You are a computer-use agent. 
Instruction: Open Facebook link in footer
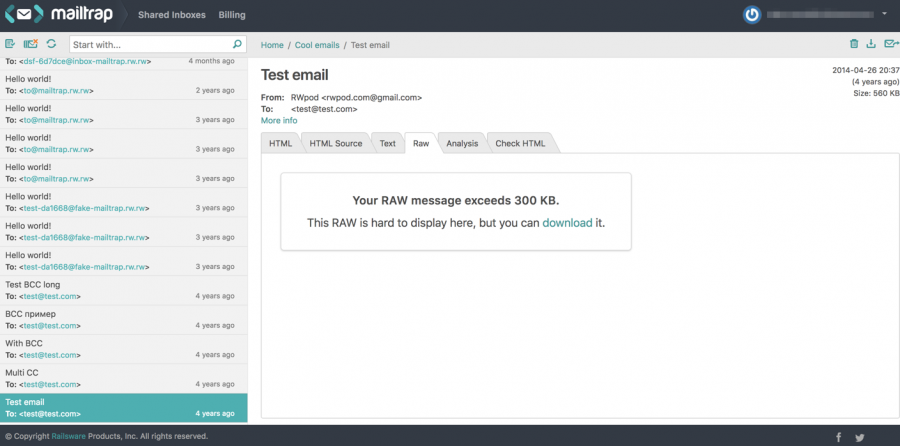[839, 437]
